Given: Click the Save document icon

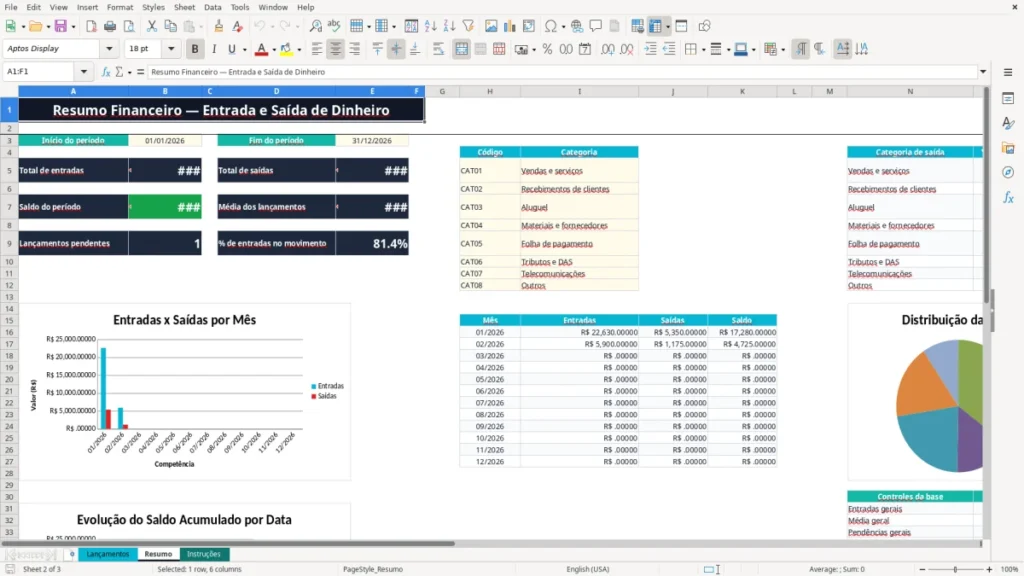Looking at the screenshot, I should pyautogui.click(x=60, y=26).
